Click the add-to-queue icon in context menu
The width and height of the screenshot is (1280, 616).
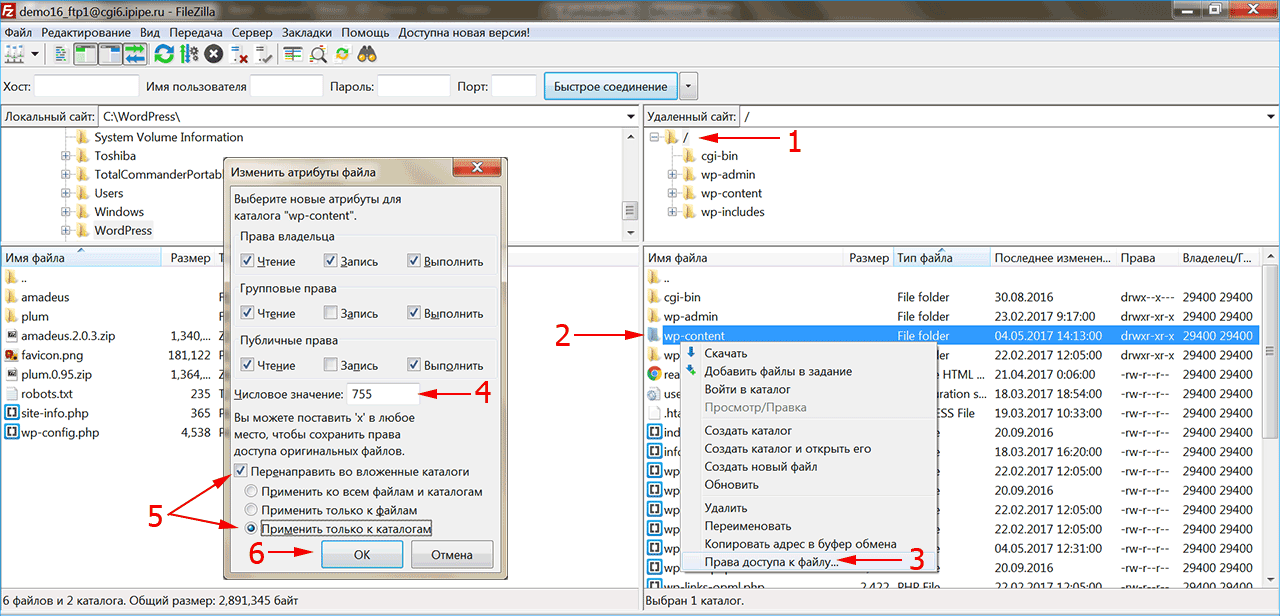click(x=690, y=371)
